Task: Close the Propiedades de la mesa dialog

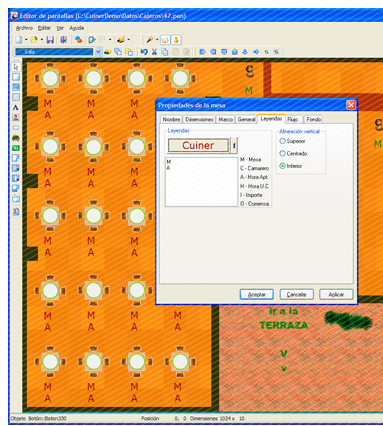Action: [x=351, y=105]
